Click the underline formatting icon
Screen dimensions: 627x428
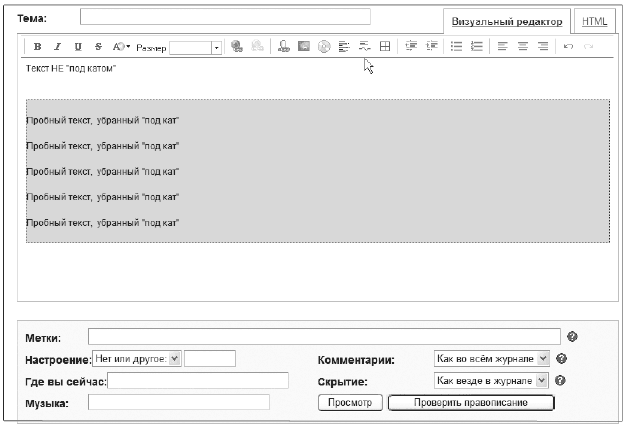[x=77, y=47]
